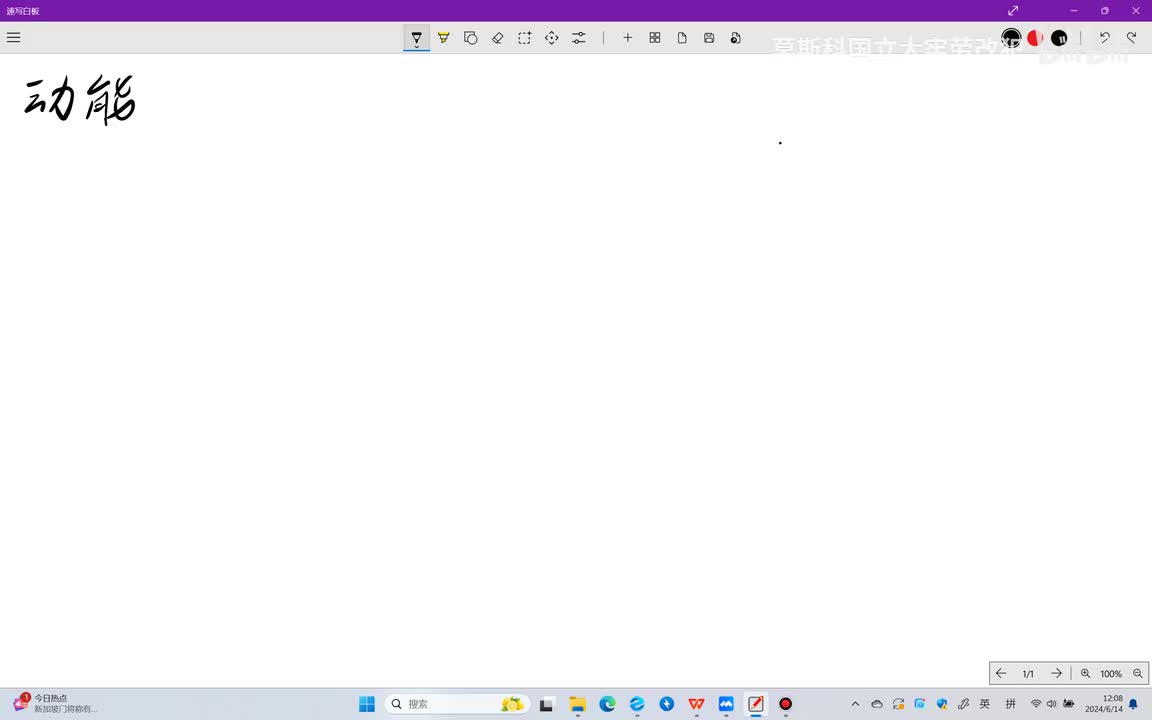The width and height of the screenshot is (1152, 720).
Task: Open the 今日热点 news widget
Action: click(x=55, y=703)
